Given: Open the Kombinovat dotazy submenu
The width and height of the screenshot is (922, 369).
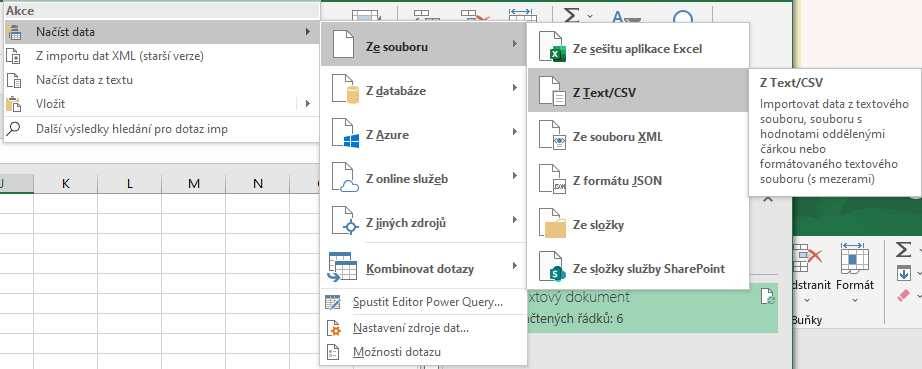Looking at the screenshot, I should point(423,268).
